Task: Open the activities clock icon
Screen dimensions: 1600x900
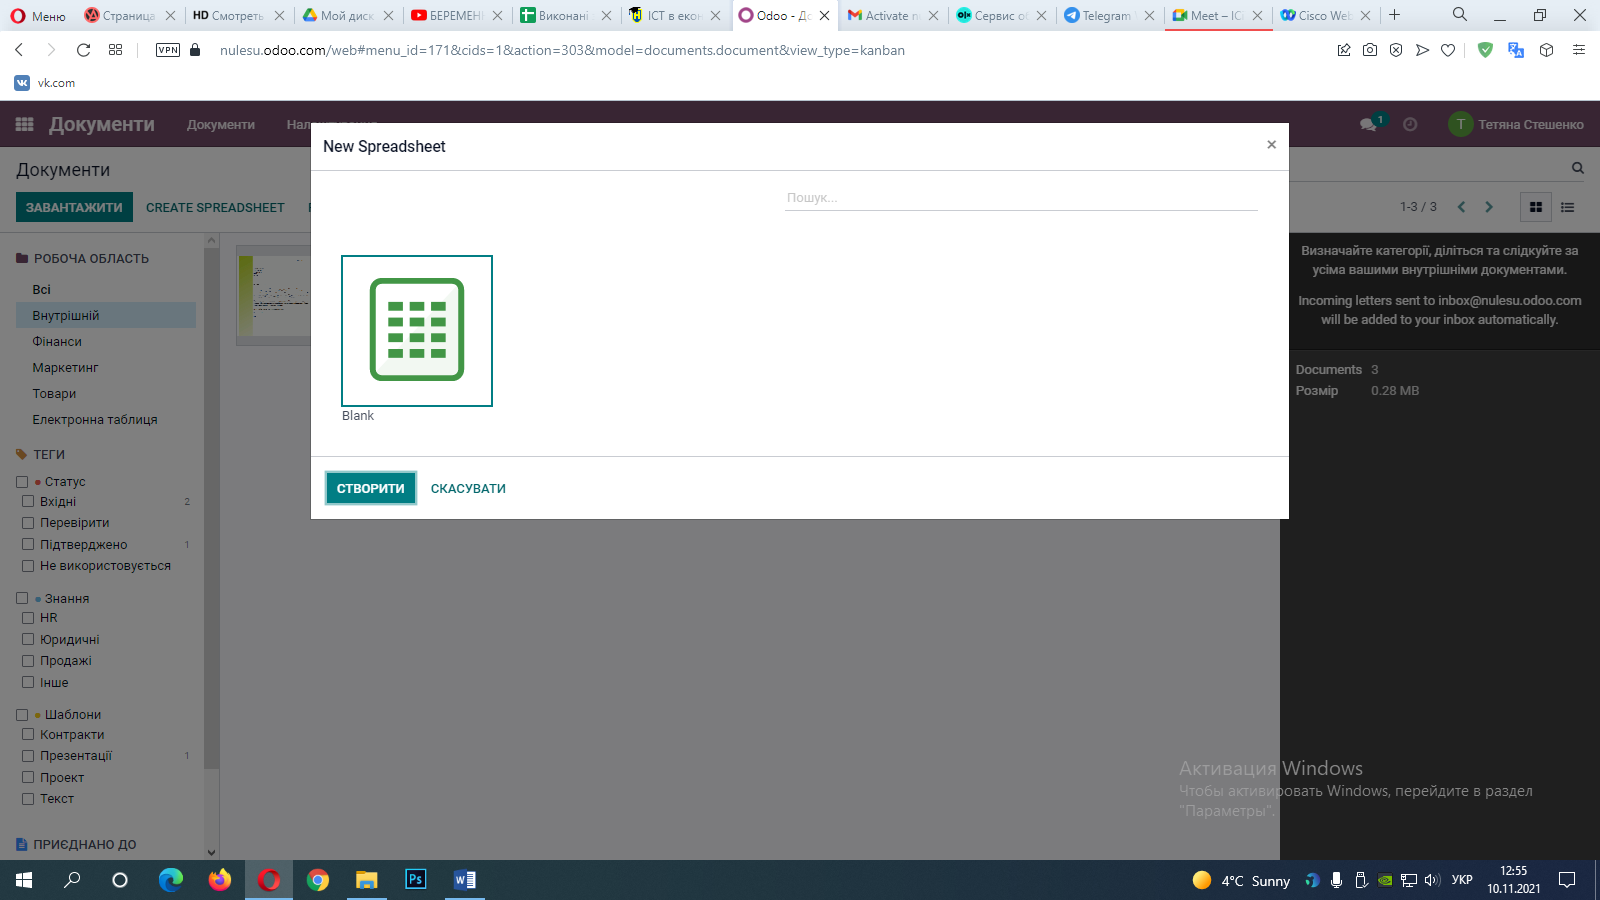Action: pyautogui.click(x=1410, y=124)
